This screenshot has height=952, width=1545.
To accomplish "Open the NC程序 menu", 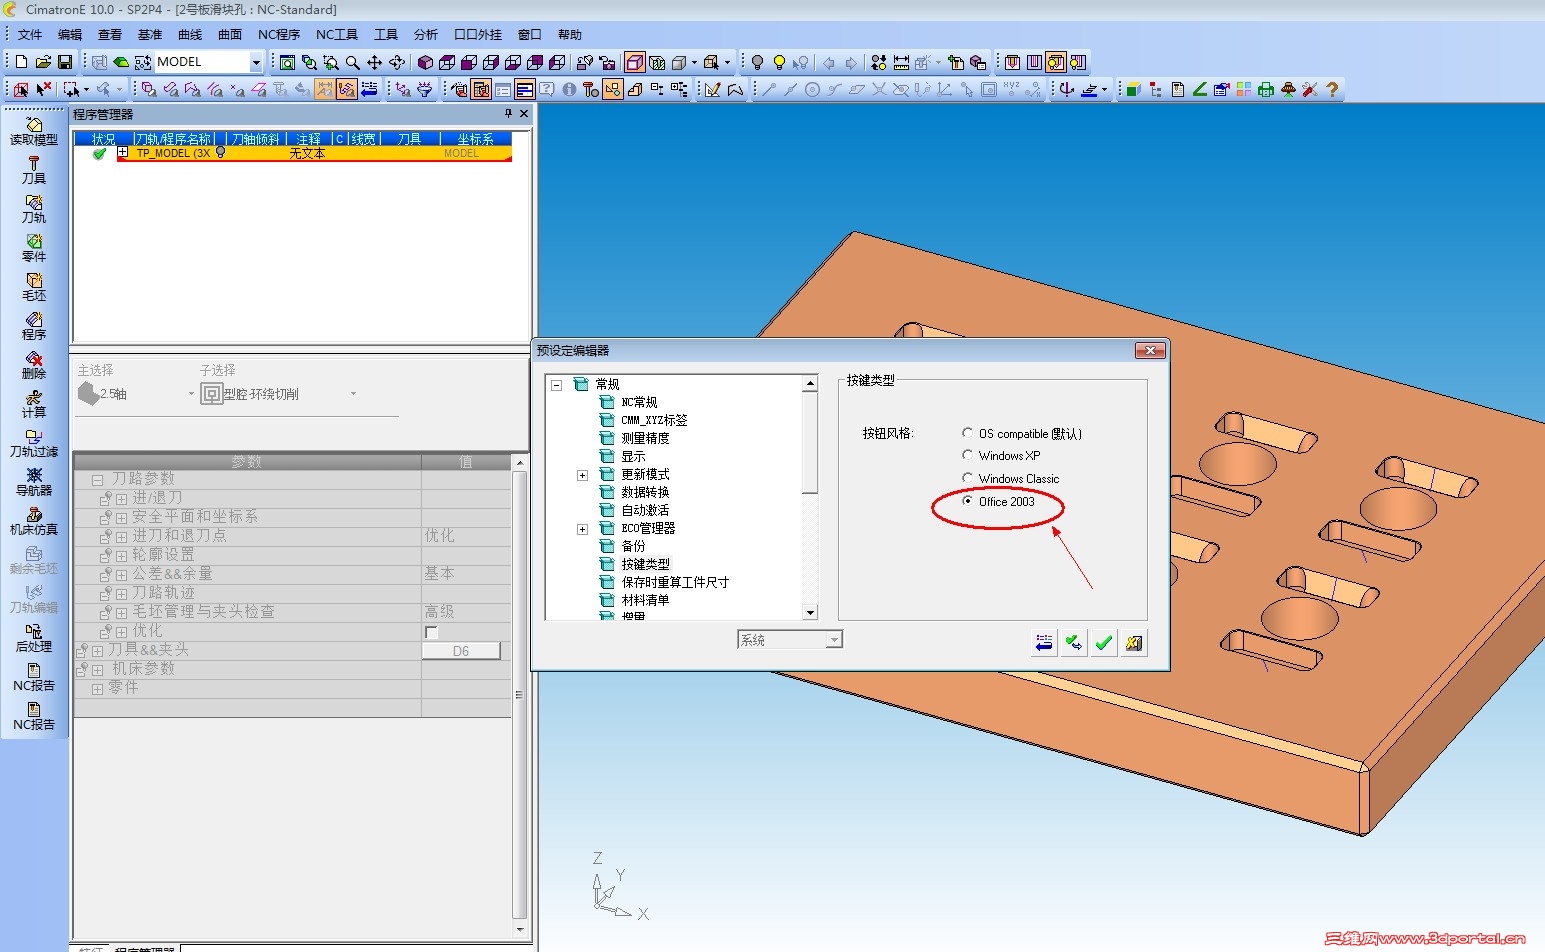I will (x=279, y=35).
